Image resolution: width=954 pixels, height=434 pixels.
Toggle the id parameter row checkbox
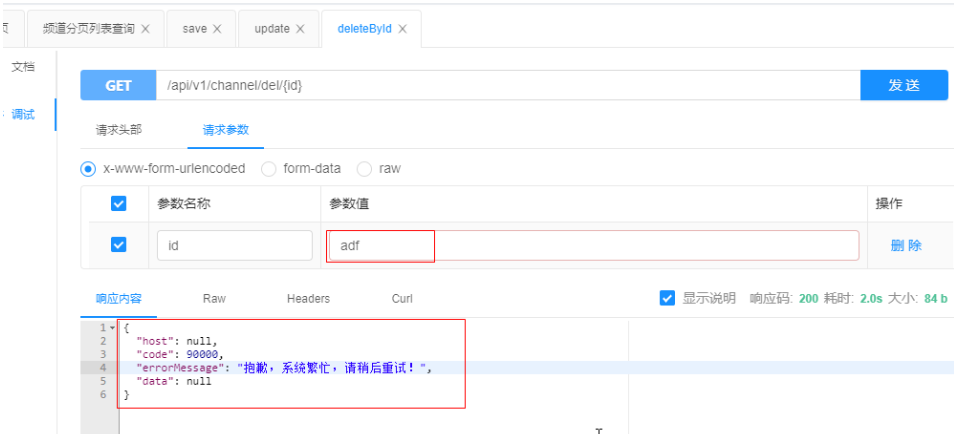point(119,245)
